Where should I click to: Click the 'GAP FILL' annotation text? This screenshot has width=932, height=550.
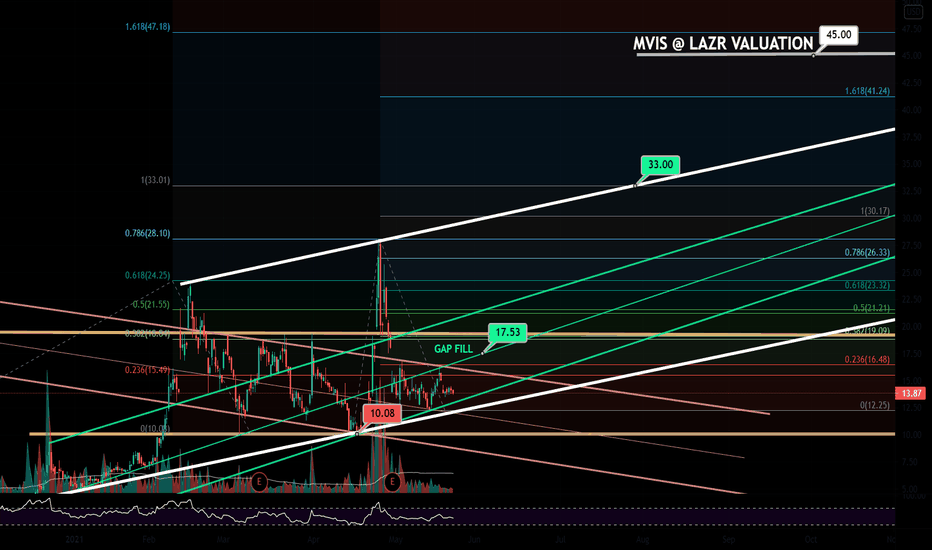point(454,349)
